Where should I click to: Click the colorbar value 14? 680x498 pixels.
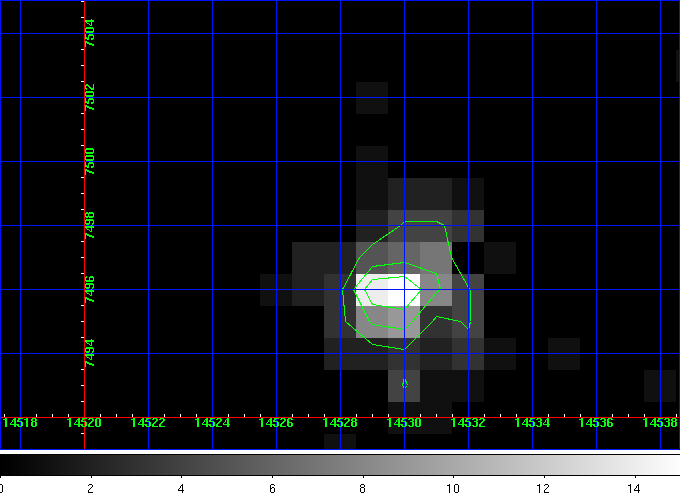[x=634, y=489]
